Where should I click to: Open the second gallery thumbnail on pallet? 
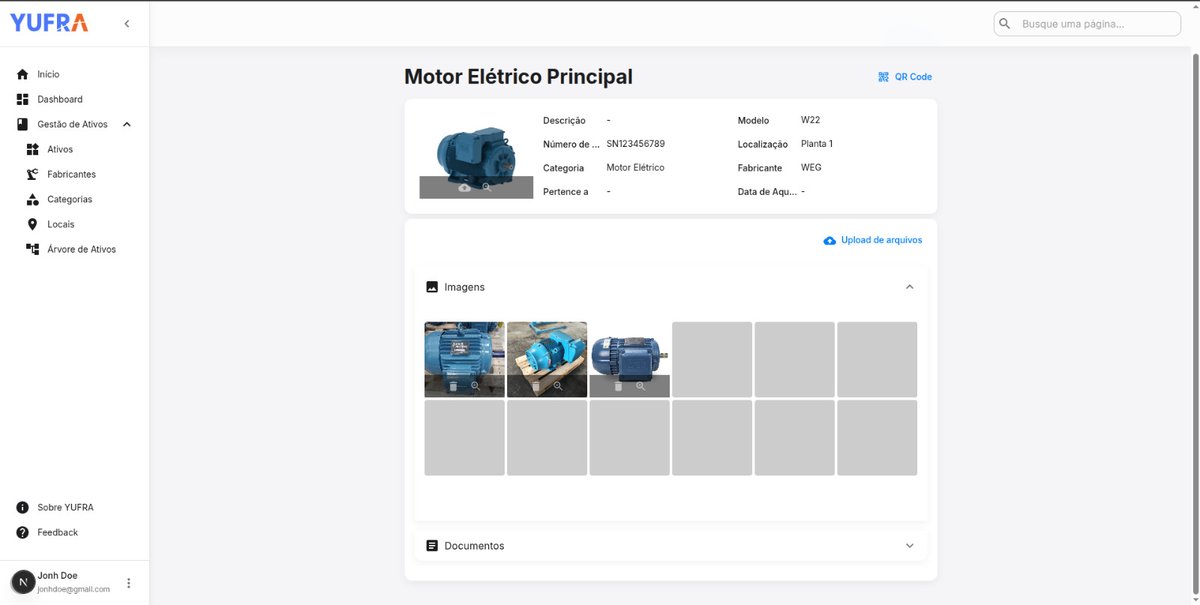tap(547, 359)
